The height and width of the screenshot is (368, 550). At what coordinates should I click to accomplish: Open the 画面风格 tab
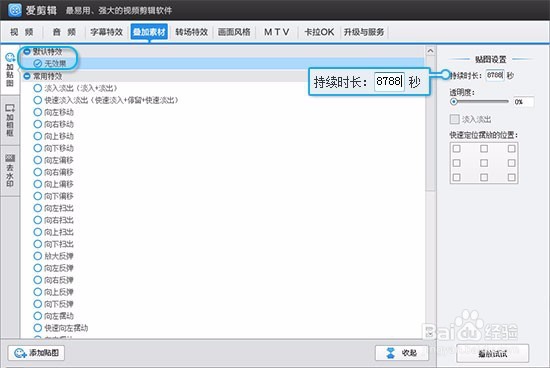coord(234,32)
